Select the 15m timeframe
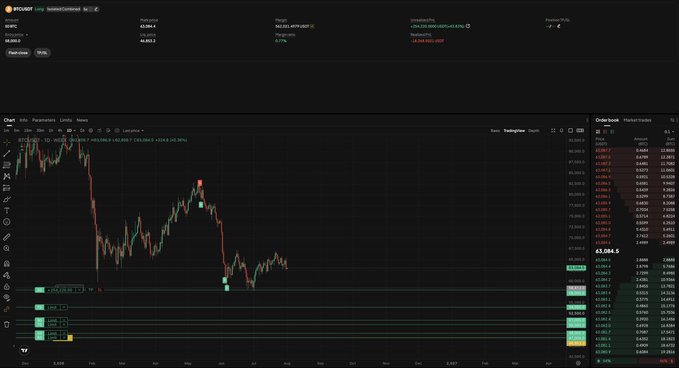 coord(28,130)
